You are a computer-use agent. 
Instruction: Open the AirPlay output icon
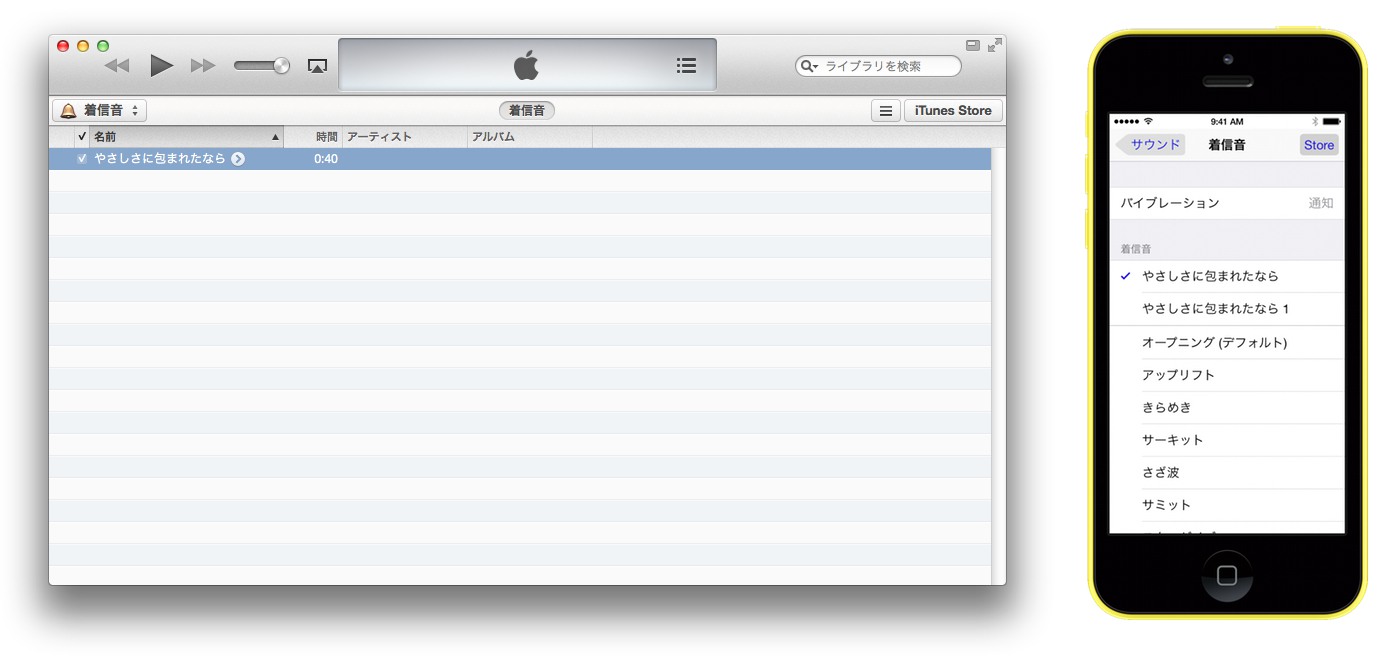click(317, 66)
